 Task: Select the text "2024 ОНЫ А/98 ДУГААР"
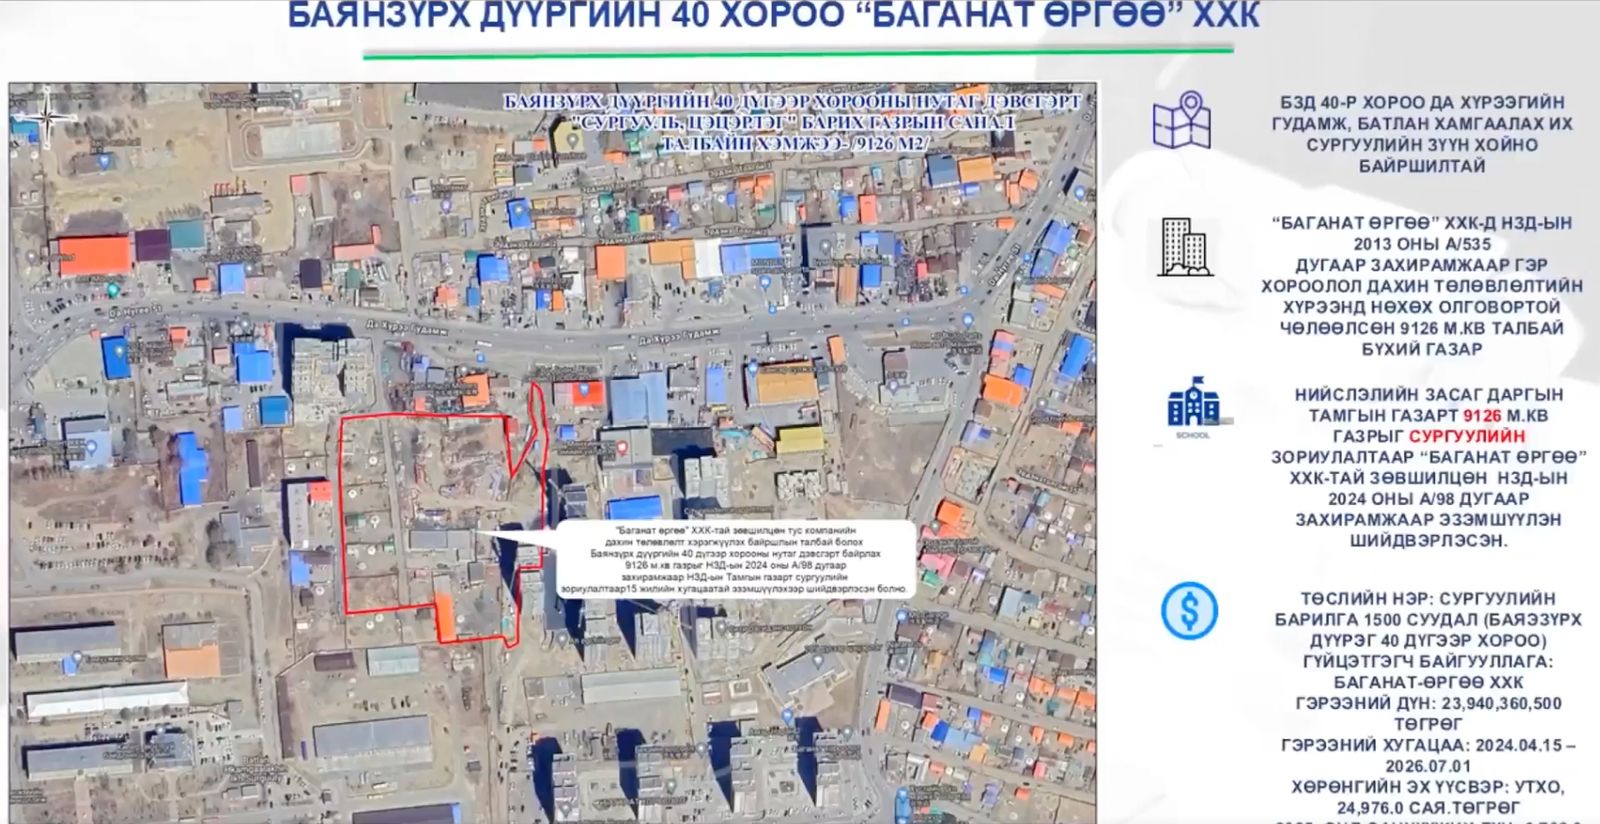(1428, 499)
